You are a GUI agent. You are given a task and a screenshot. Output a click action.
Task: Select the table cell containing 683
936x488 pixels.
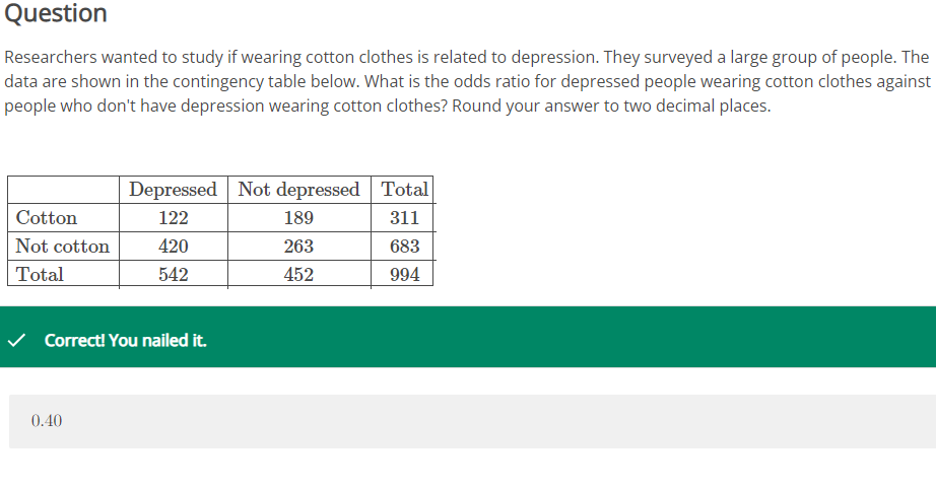pos(404,246)
